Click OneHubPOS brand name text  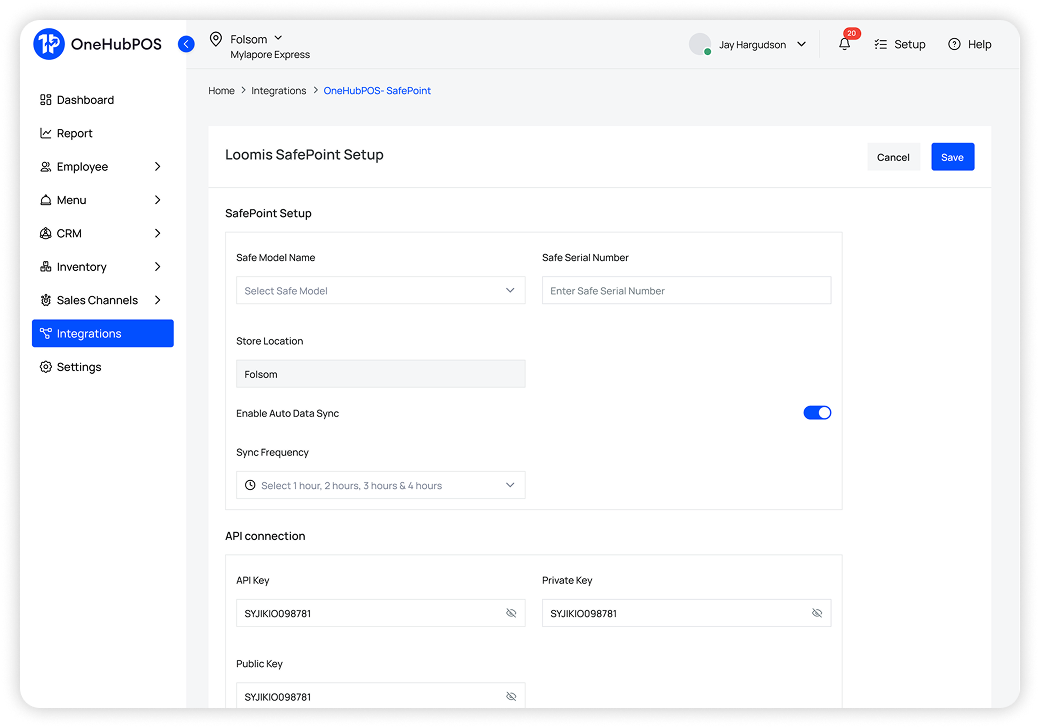[116, 44]
